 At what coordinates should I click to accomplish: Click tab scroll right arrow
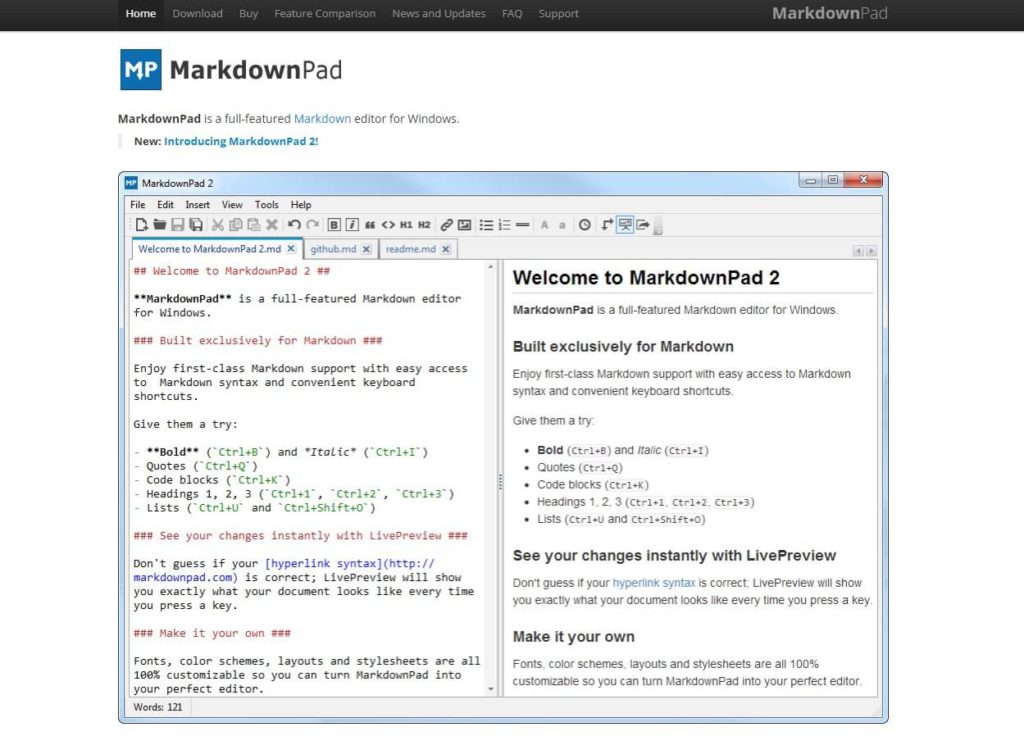pyautogui.click(x=871, y=251)
